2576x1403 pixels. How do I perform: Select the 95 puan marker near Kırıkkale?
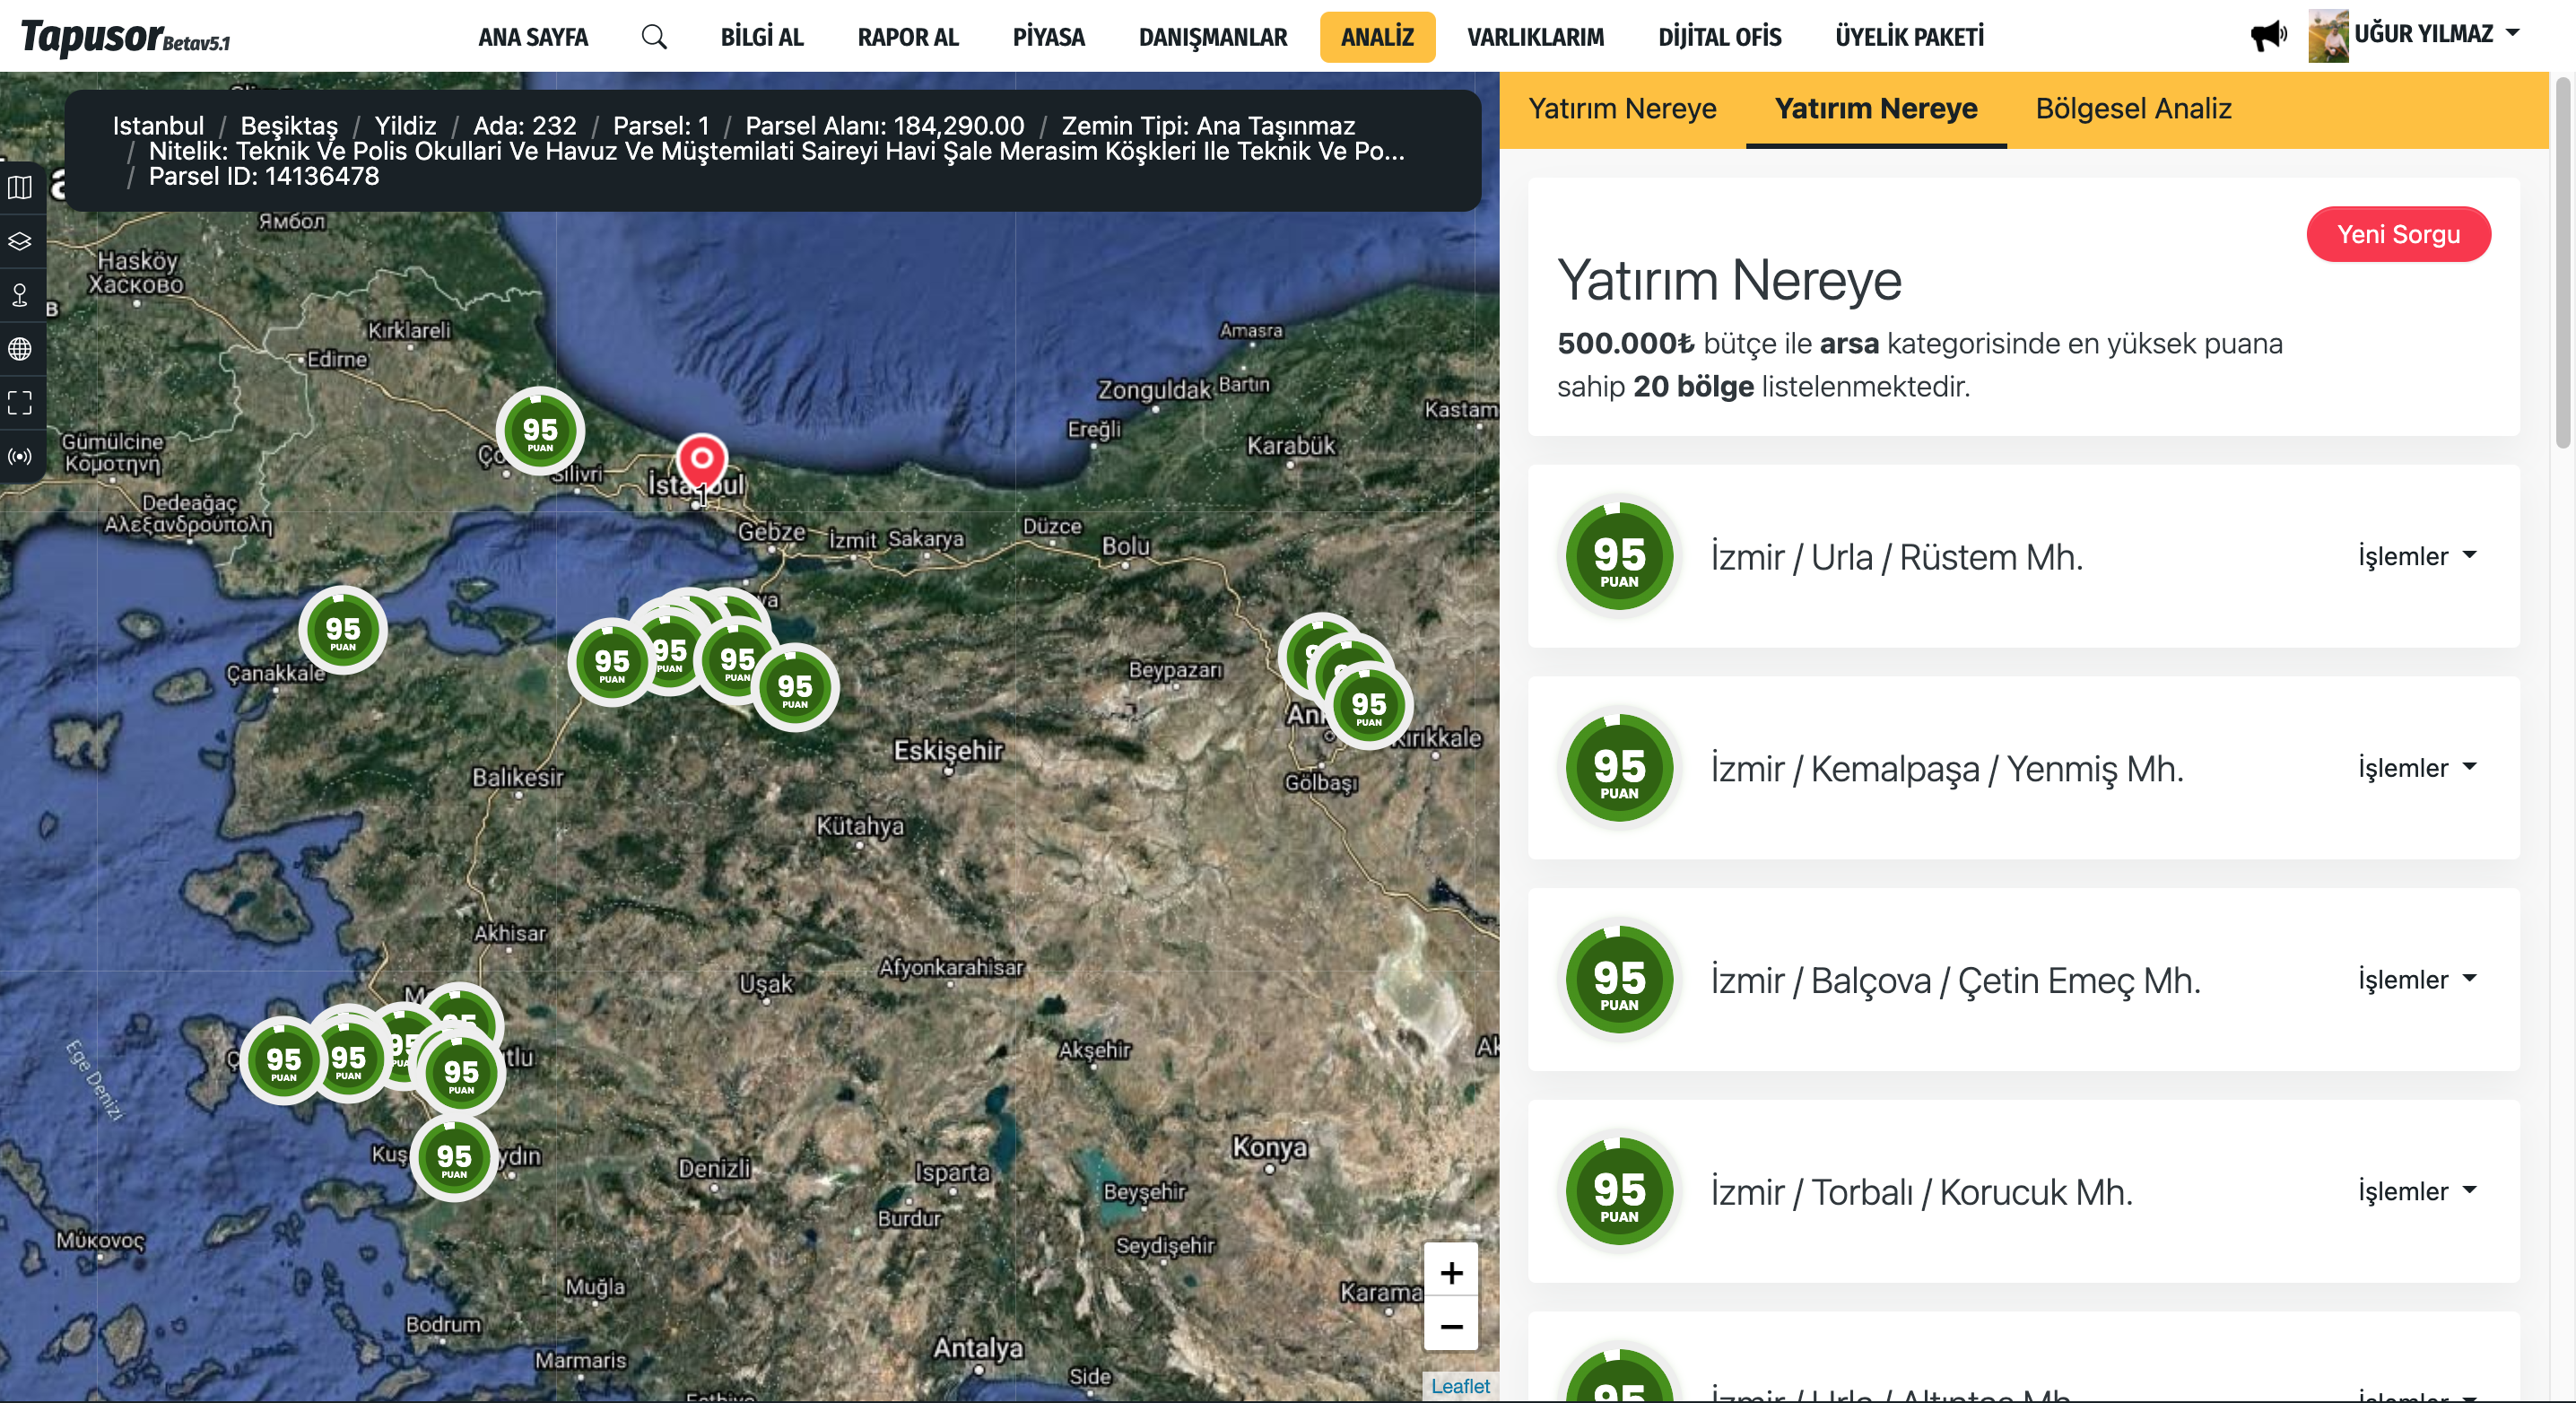tap(1369, 707)
